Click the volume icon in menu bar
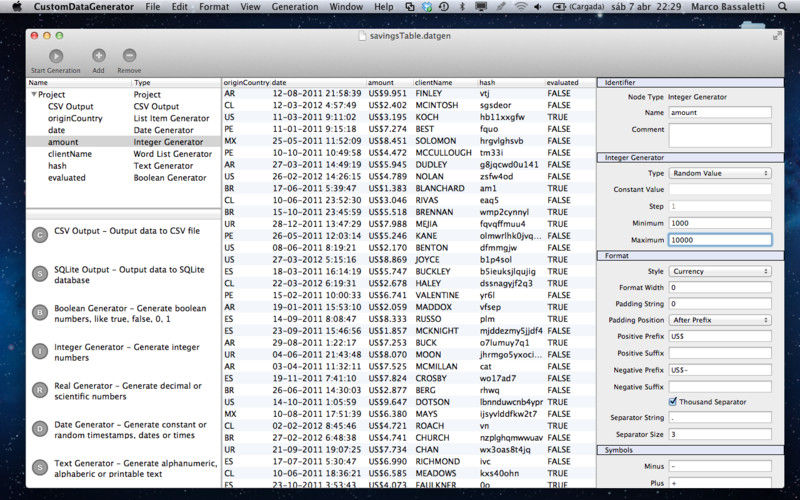 (538, 7)
